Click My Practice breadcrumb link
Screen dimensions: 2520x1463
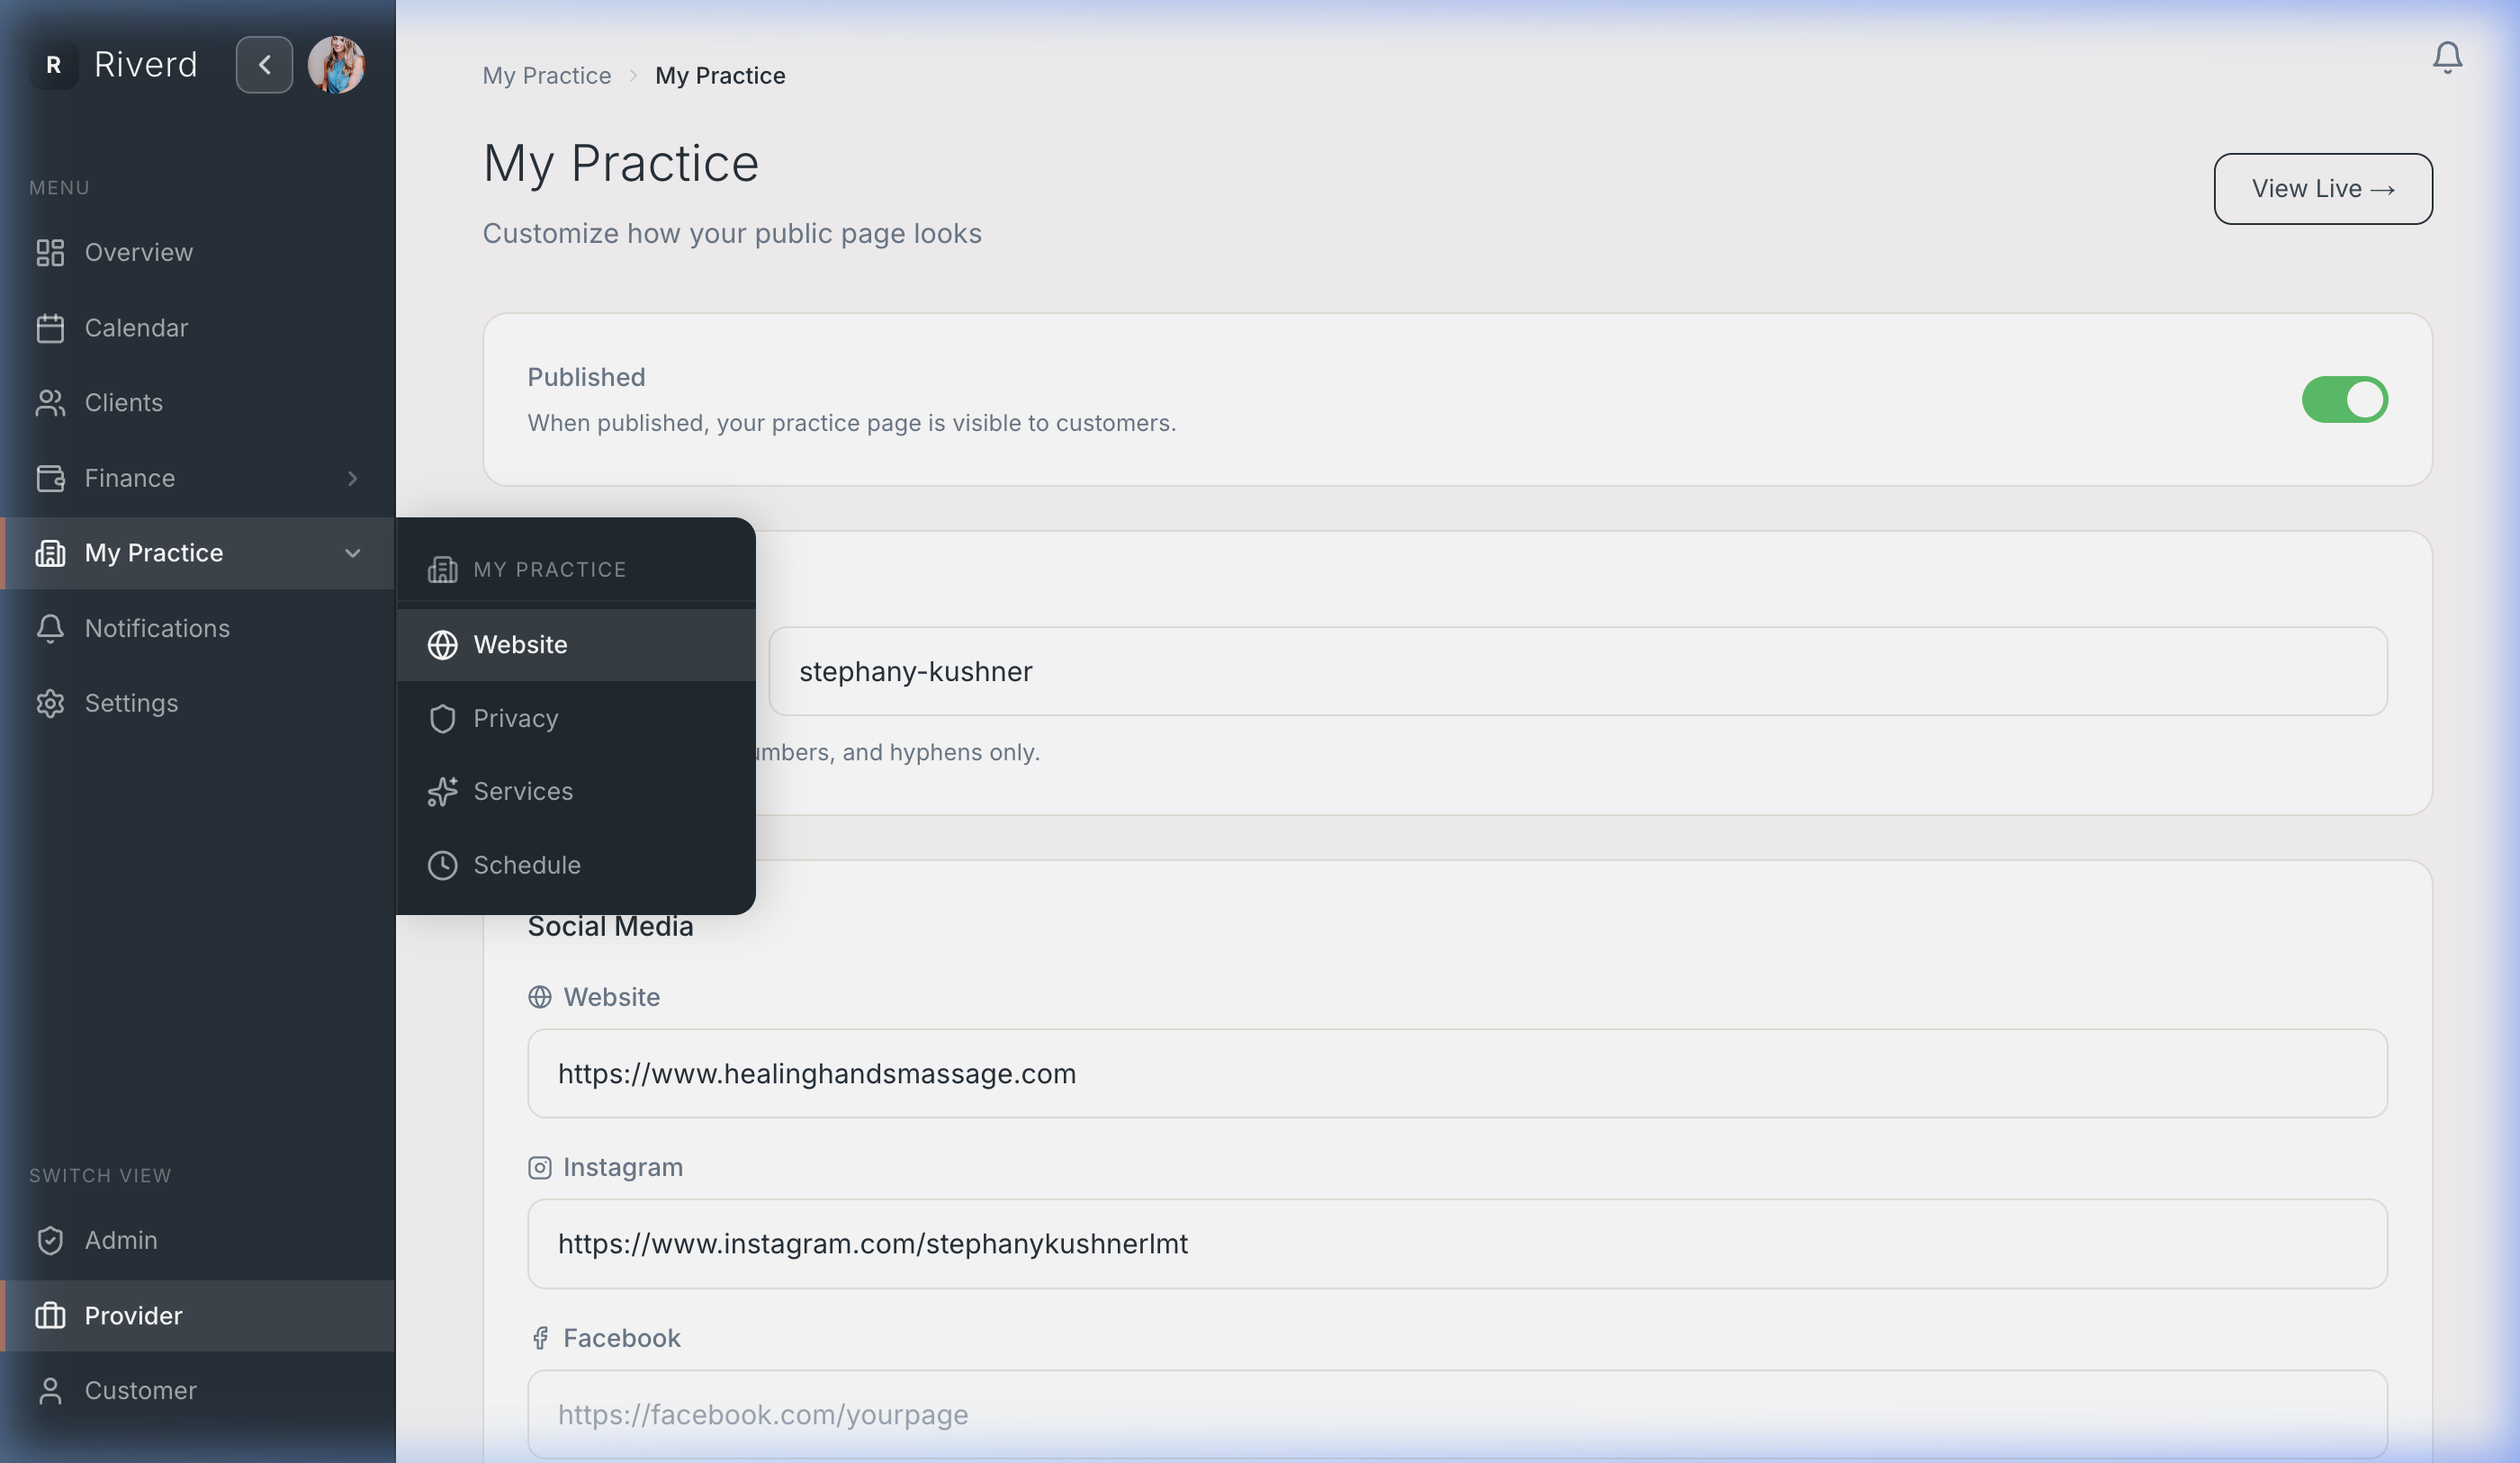[x=546, y=76]
